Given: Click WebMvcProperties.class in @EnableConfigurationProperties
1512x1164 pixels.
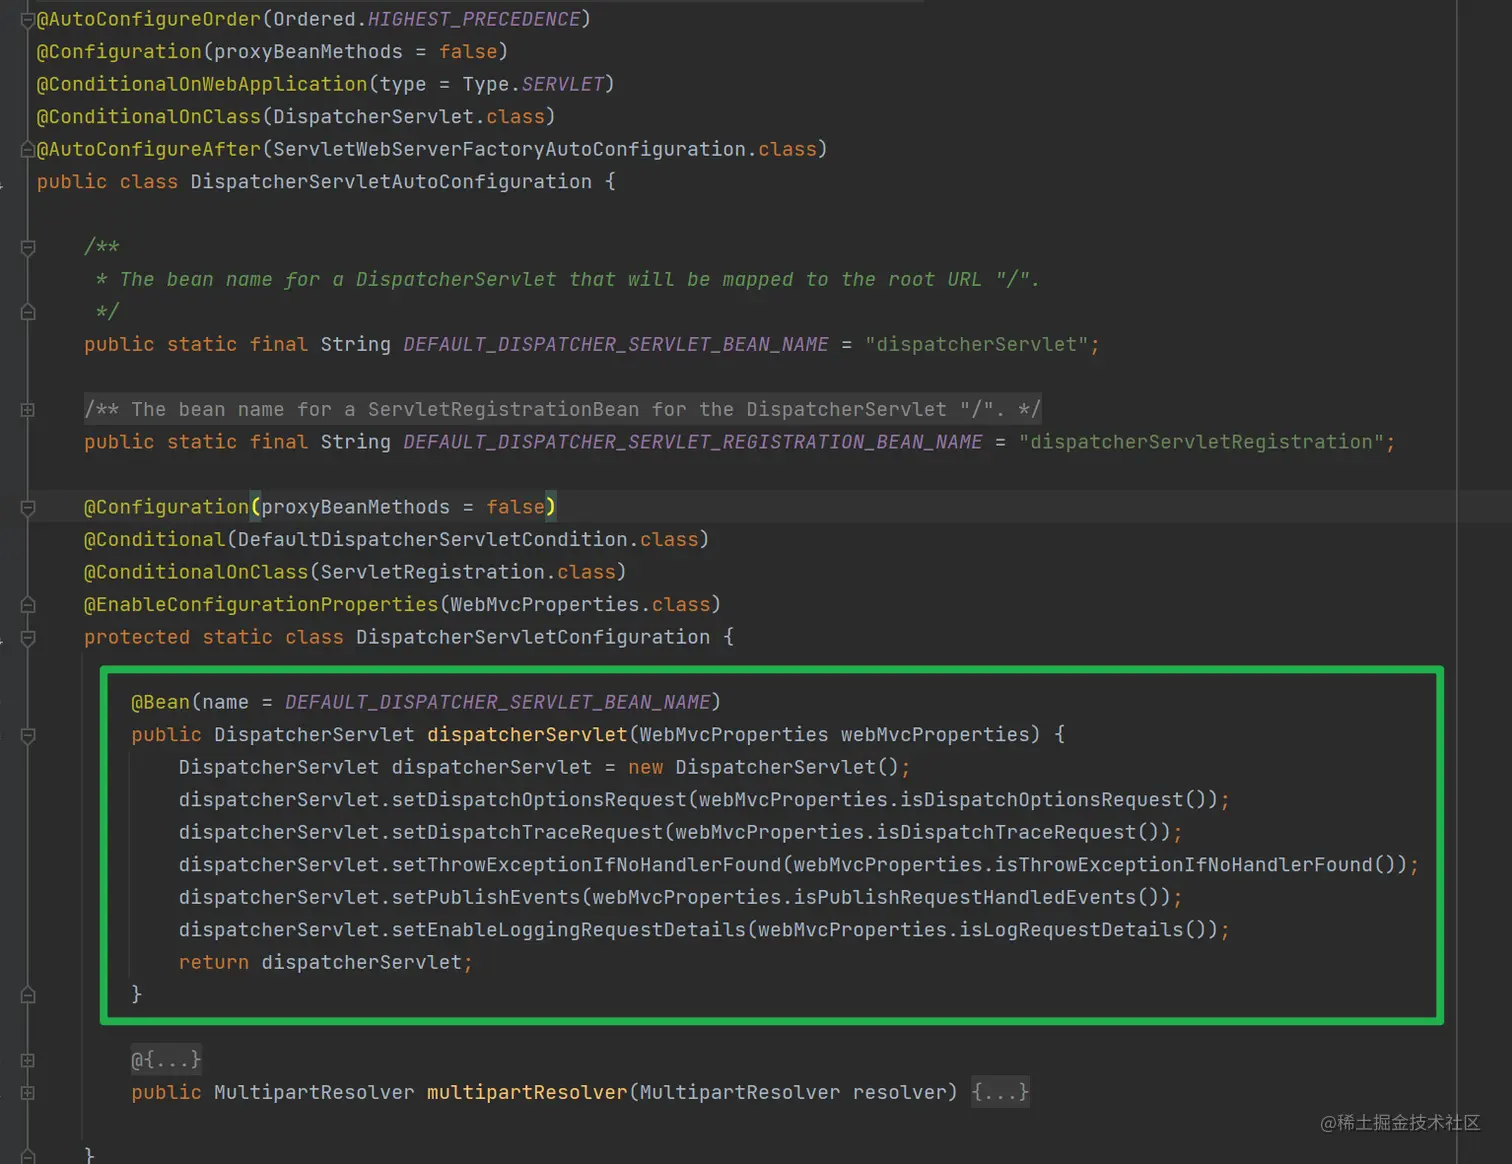Looking at the screenshot, I should click(x=580, y=604).
